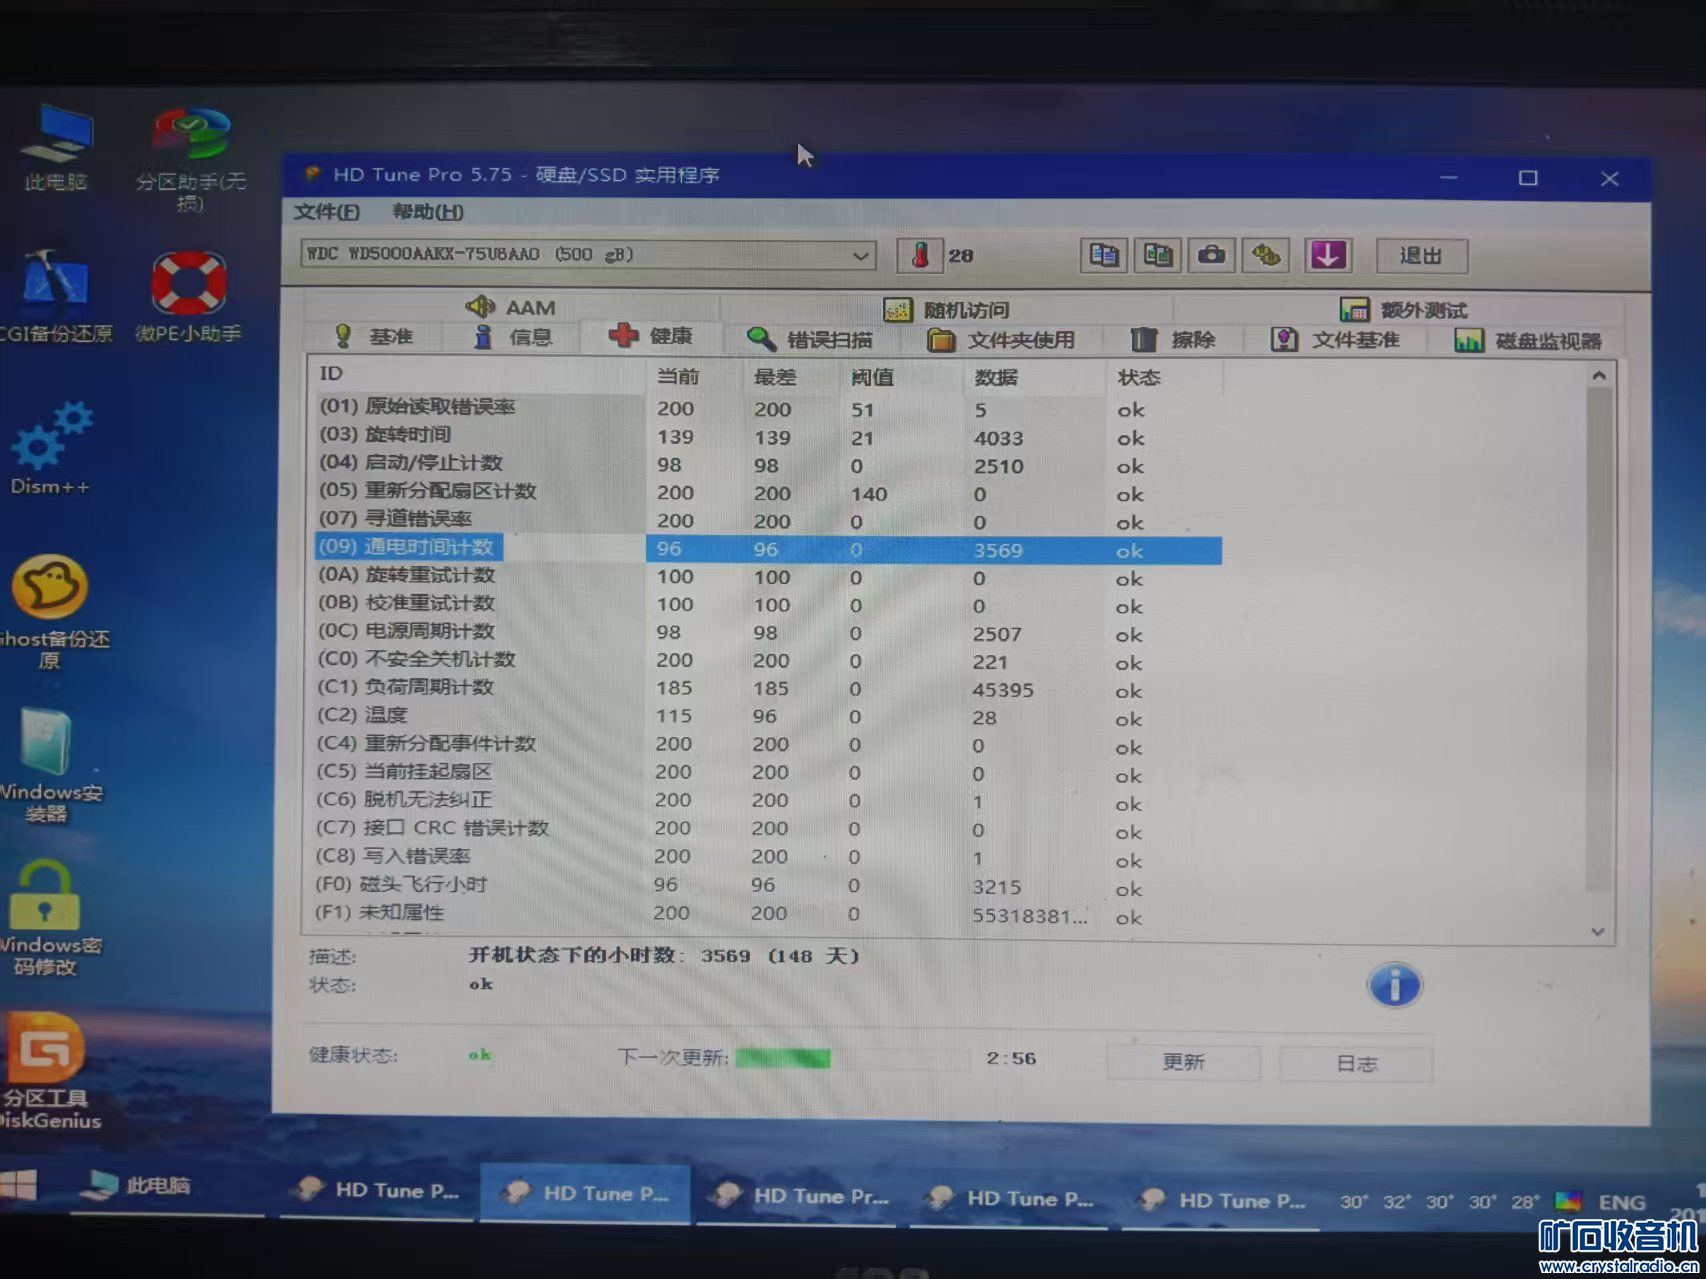Image resolution: width=1706 pixels, height=1279 pixels.
Task: Switch to the AAM tab
Action: tap(510, 307)
